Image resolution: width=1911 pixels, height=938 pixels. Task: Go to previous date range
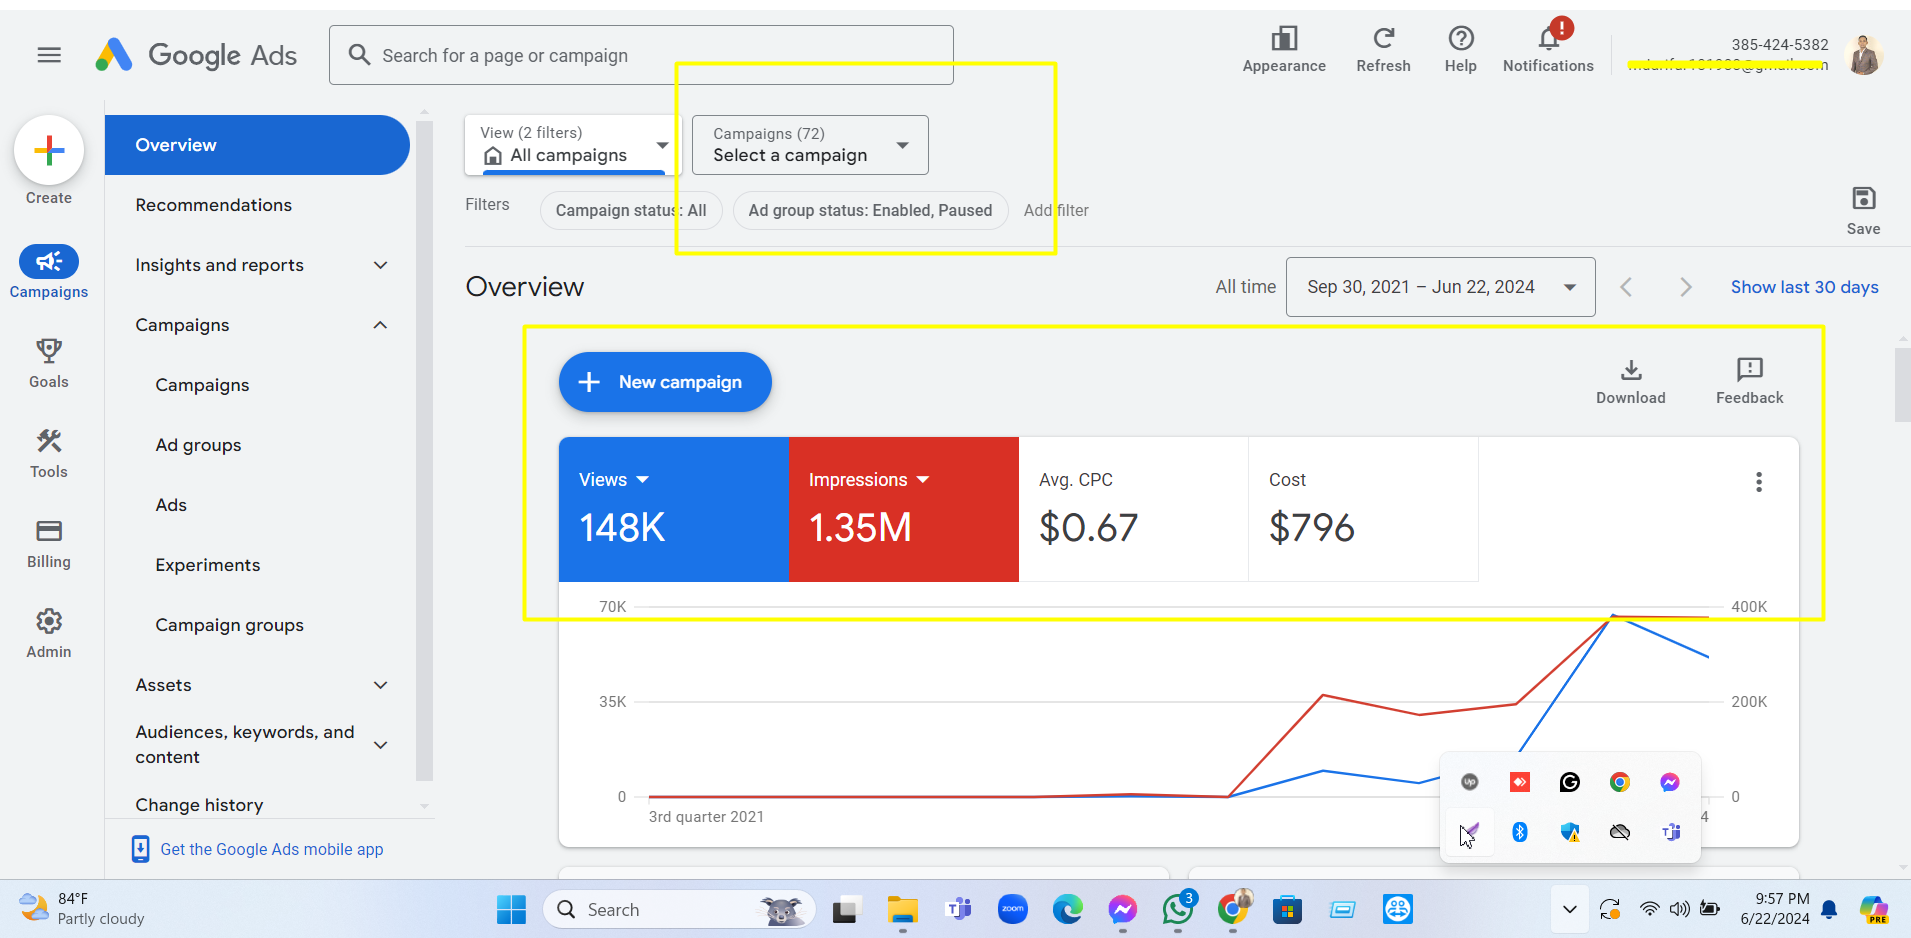[x=1626, y=287]
